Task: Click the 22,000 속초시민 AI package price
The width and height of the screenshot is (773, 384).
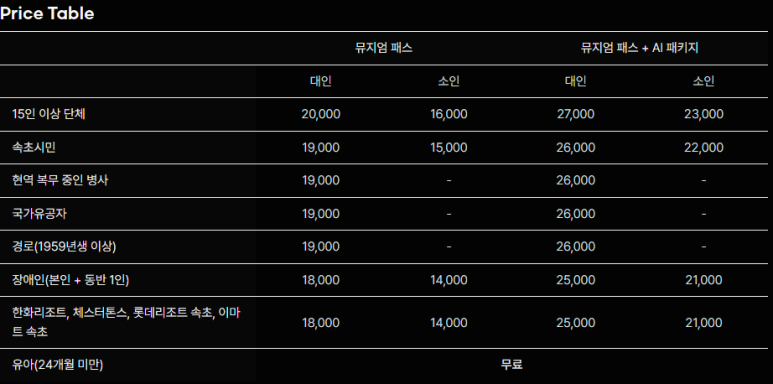Action: [703, 147]
